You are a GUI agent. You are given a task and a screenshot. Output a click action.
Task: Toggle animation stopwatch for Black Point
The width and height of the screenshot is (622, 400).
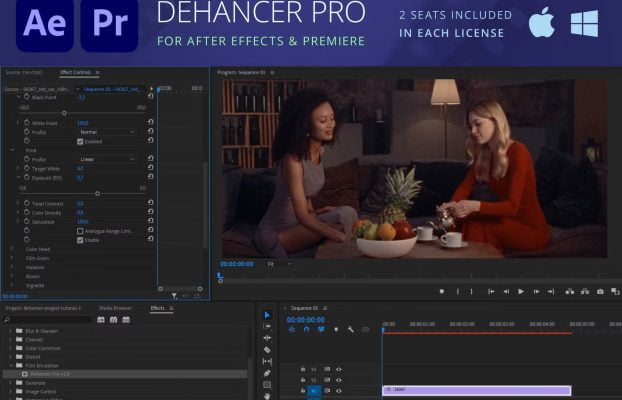pos(27,97)
